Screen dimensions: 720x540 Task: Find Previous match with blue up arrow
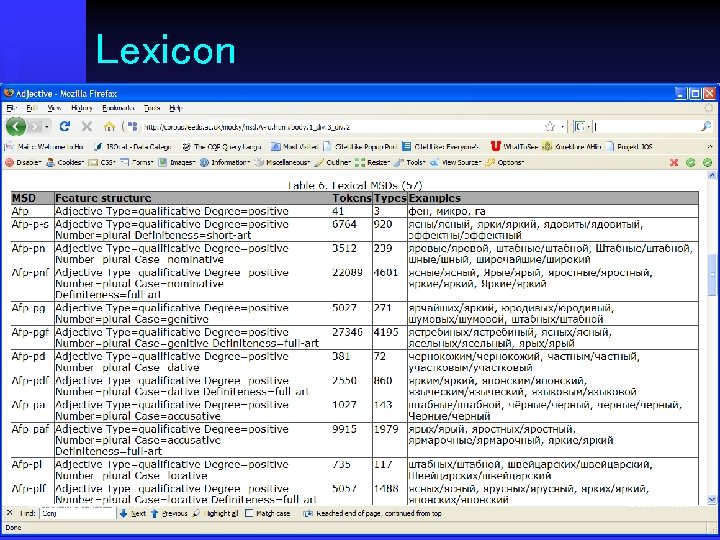(x=169, y=513)
